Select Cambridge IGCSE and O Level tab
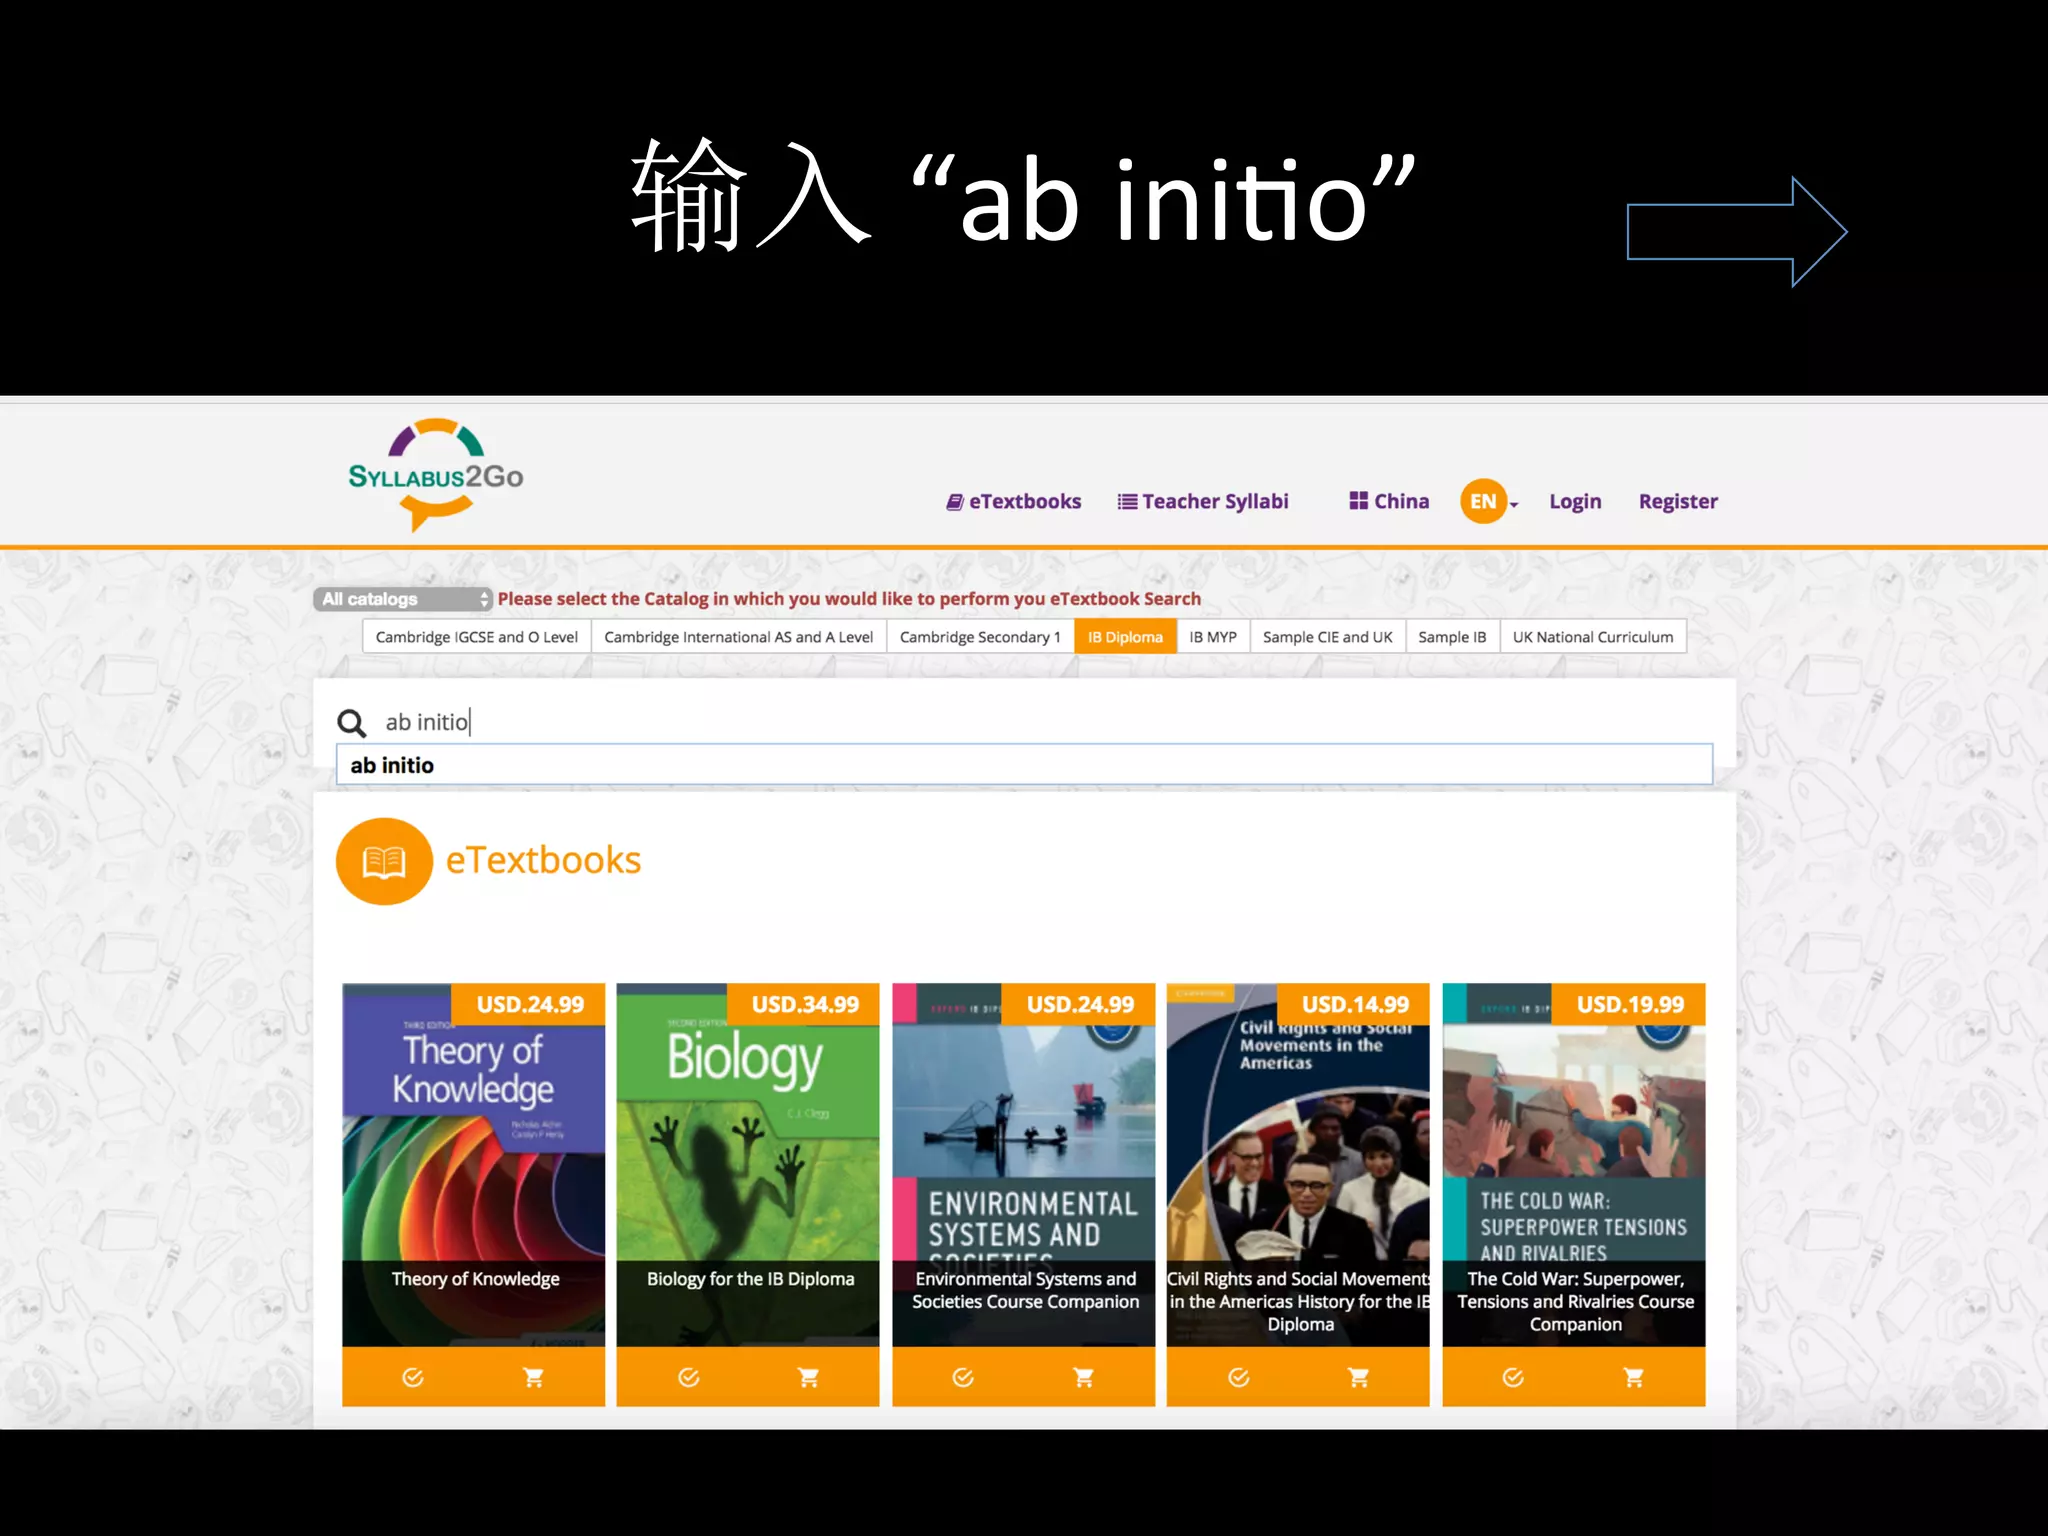 coord(476,637)
